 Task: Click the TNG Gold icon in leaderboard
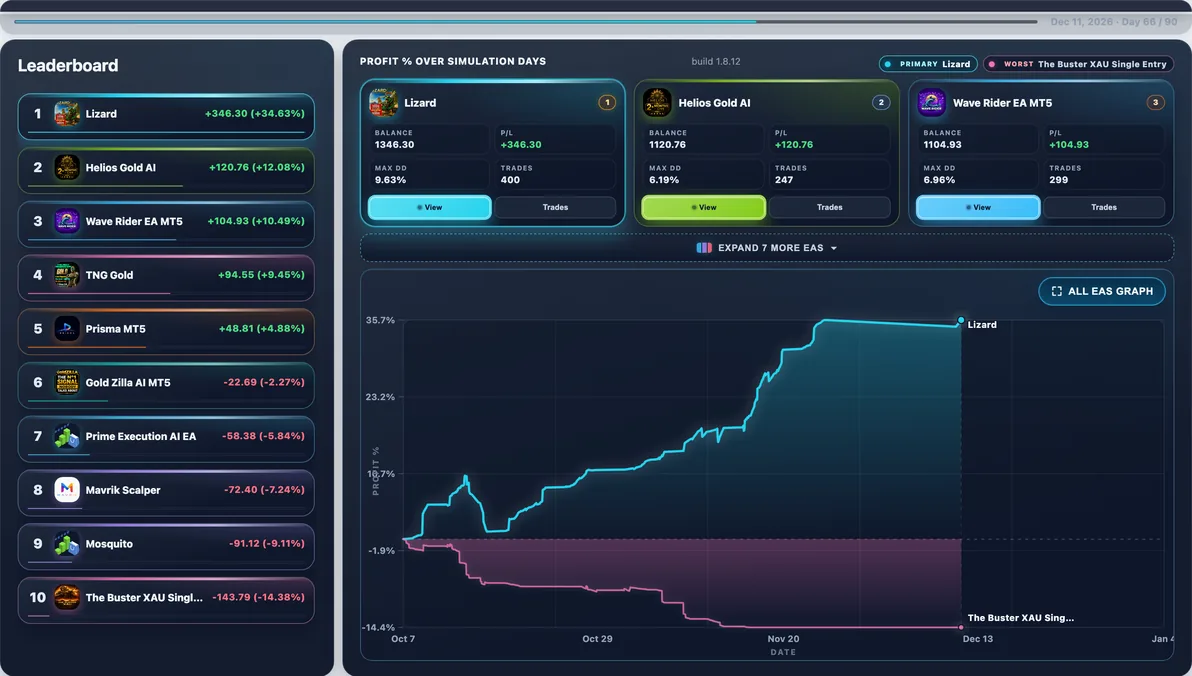67,275
